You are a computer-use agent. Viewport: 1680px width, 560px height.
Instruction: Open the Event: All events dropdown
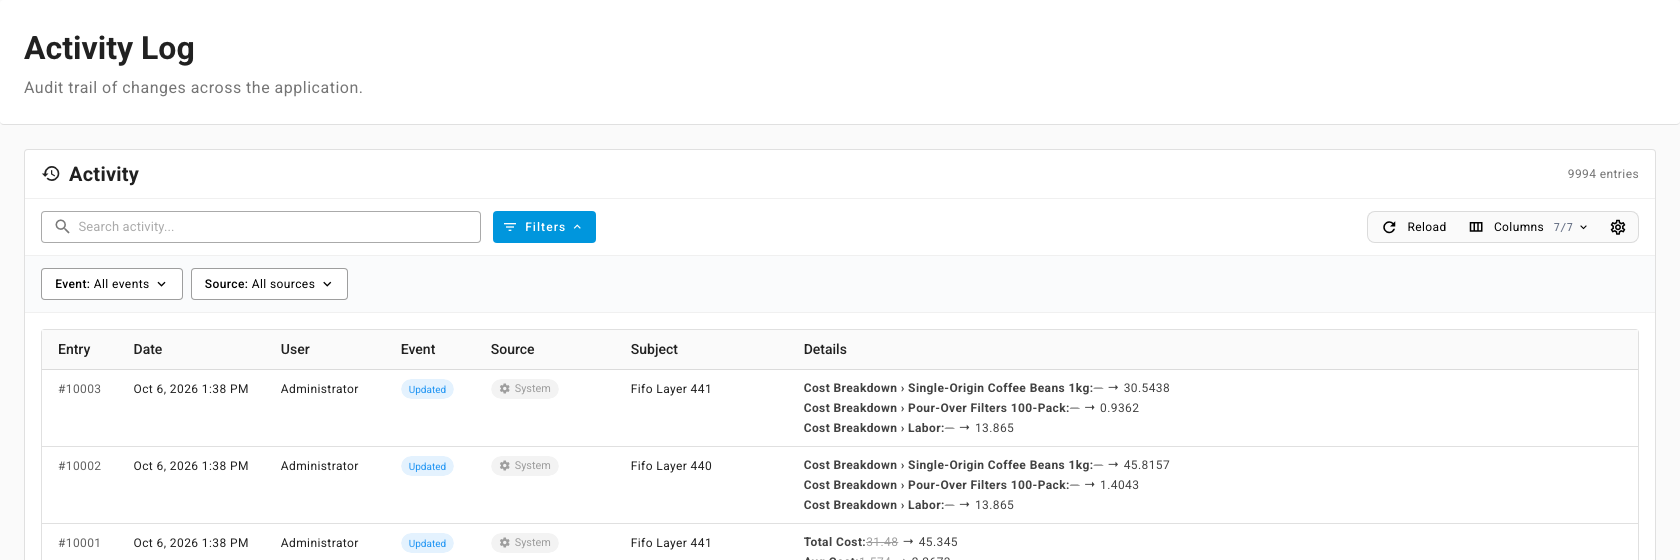tap(112, 284)
